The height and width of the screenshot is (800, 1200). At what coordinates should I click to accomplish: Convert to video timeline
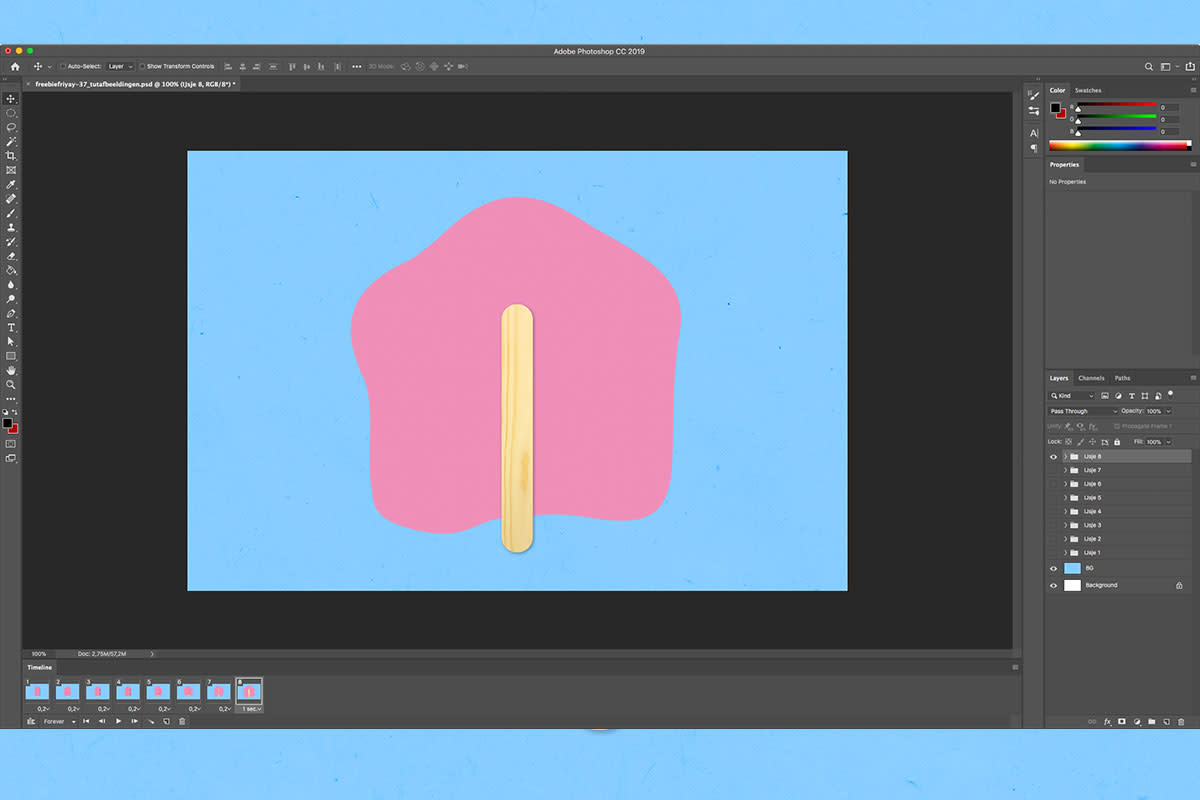coord(31,721)
